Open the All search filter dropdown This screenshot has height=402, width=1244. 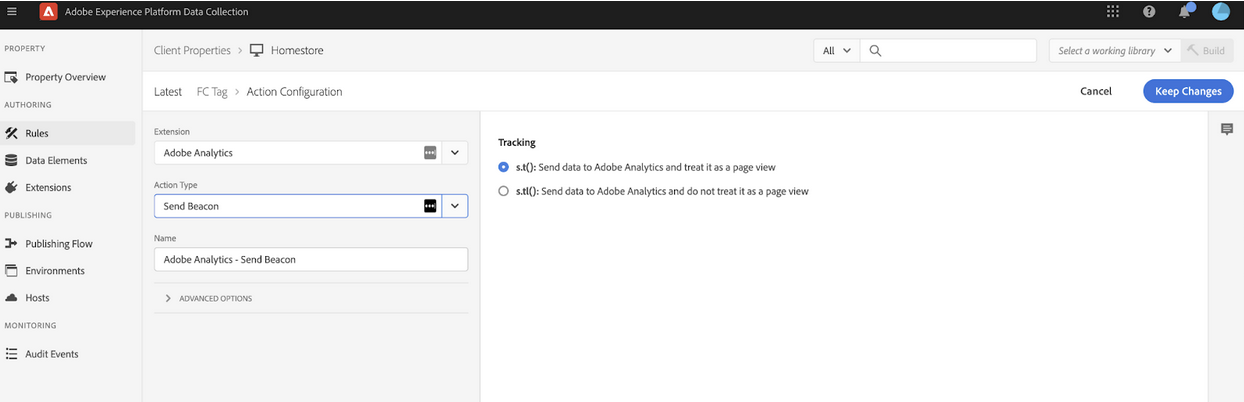tap(837, 50)
